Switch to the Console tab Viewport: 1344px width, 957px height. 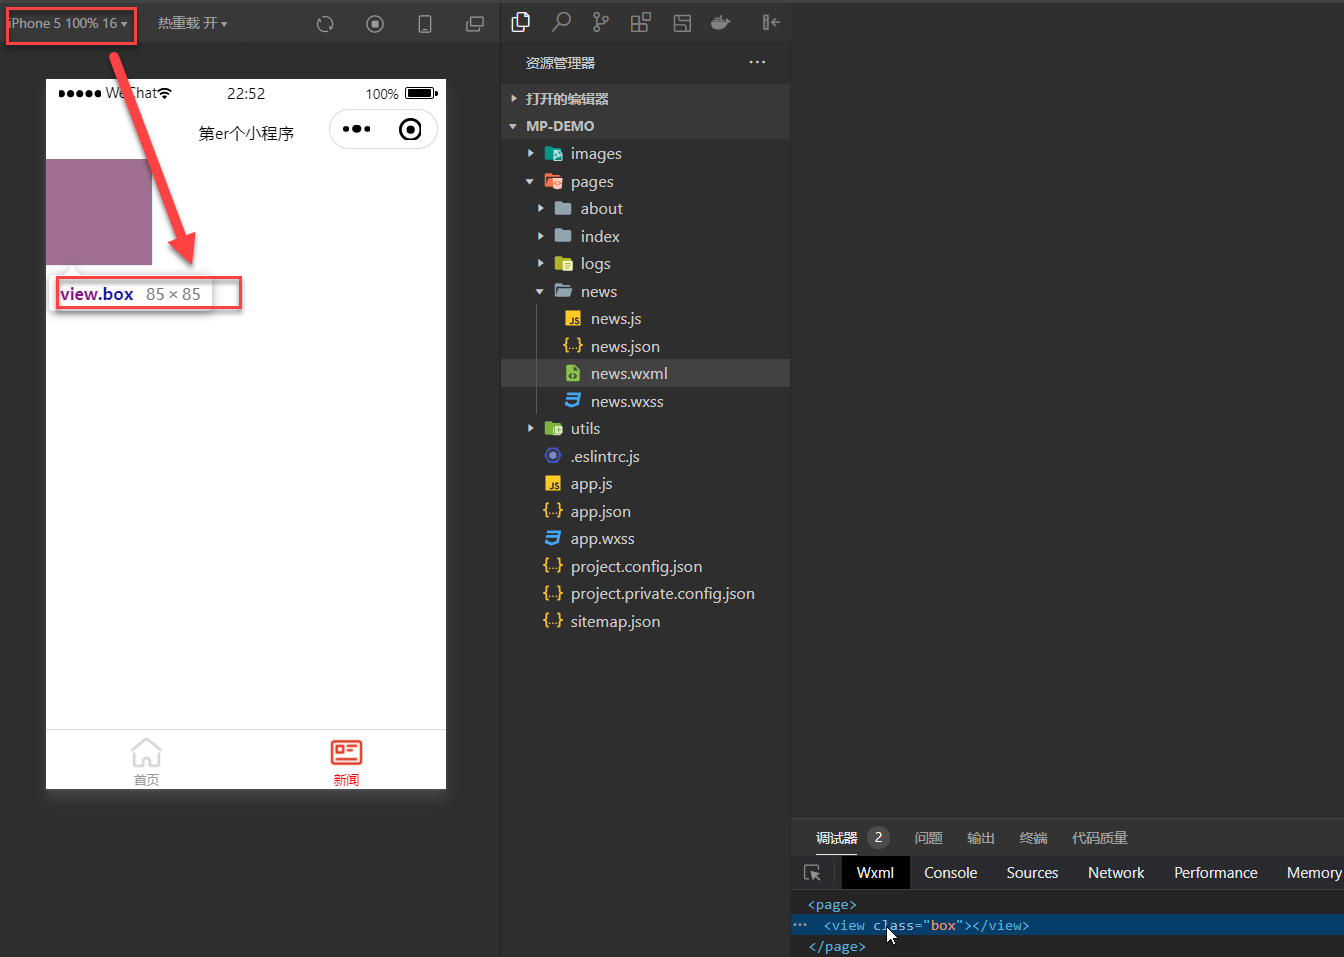tap(950, 873)
